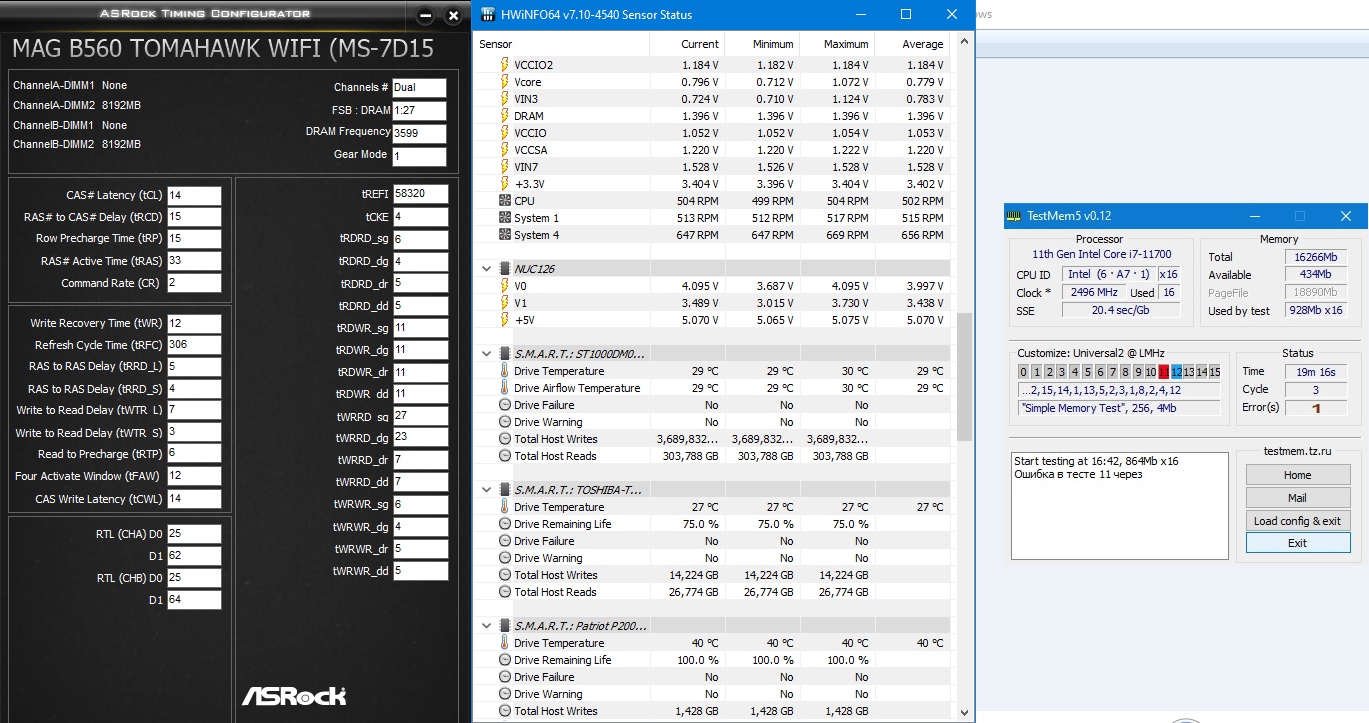The image size is (1369, 723).
Task: Click the fan icon beside CPU sensor
Action: click(x=505, y=201)
